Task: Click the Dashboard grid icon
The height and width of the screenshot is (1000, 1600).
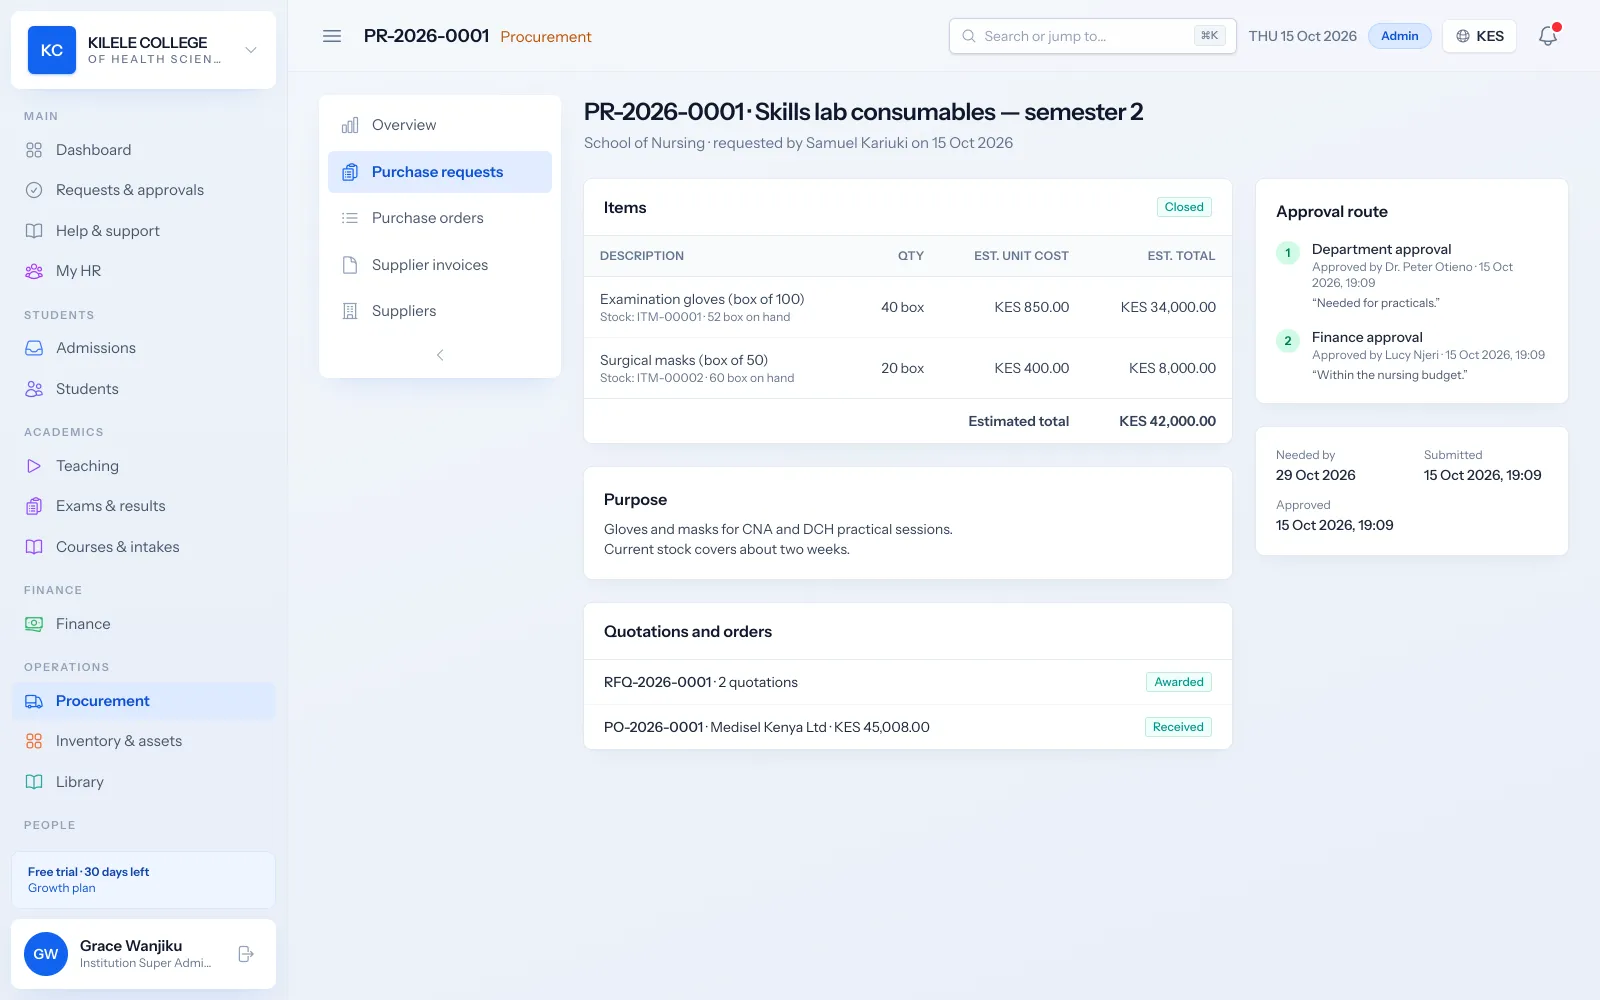Action: coord(34,150)
